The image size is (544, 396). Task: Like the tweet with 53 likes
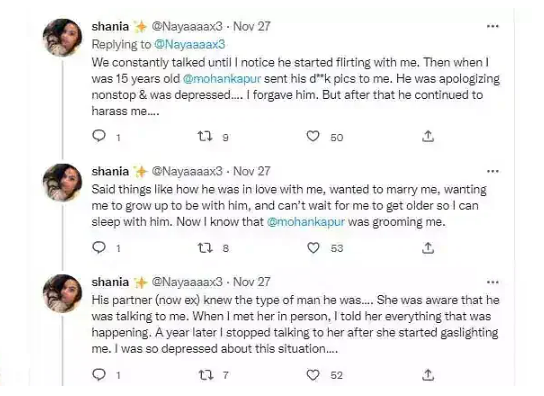(x=313, y=248)
